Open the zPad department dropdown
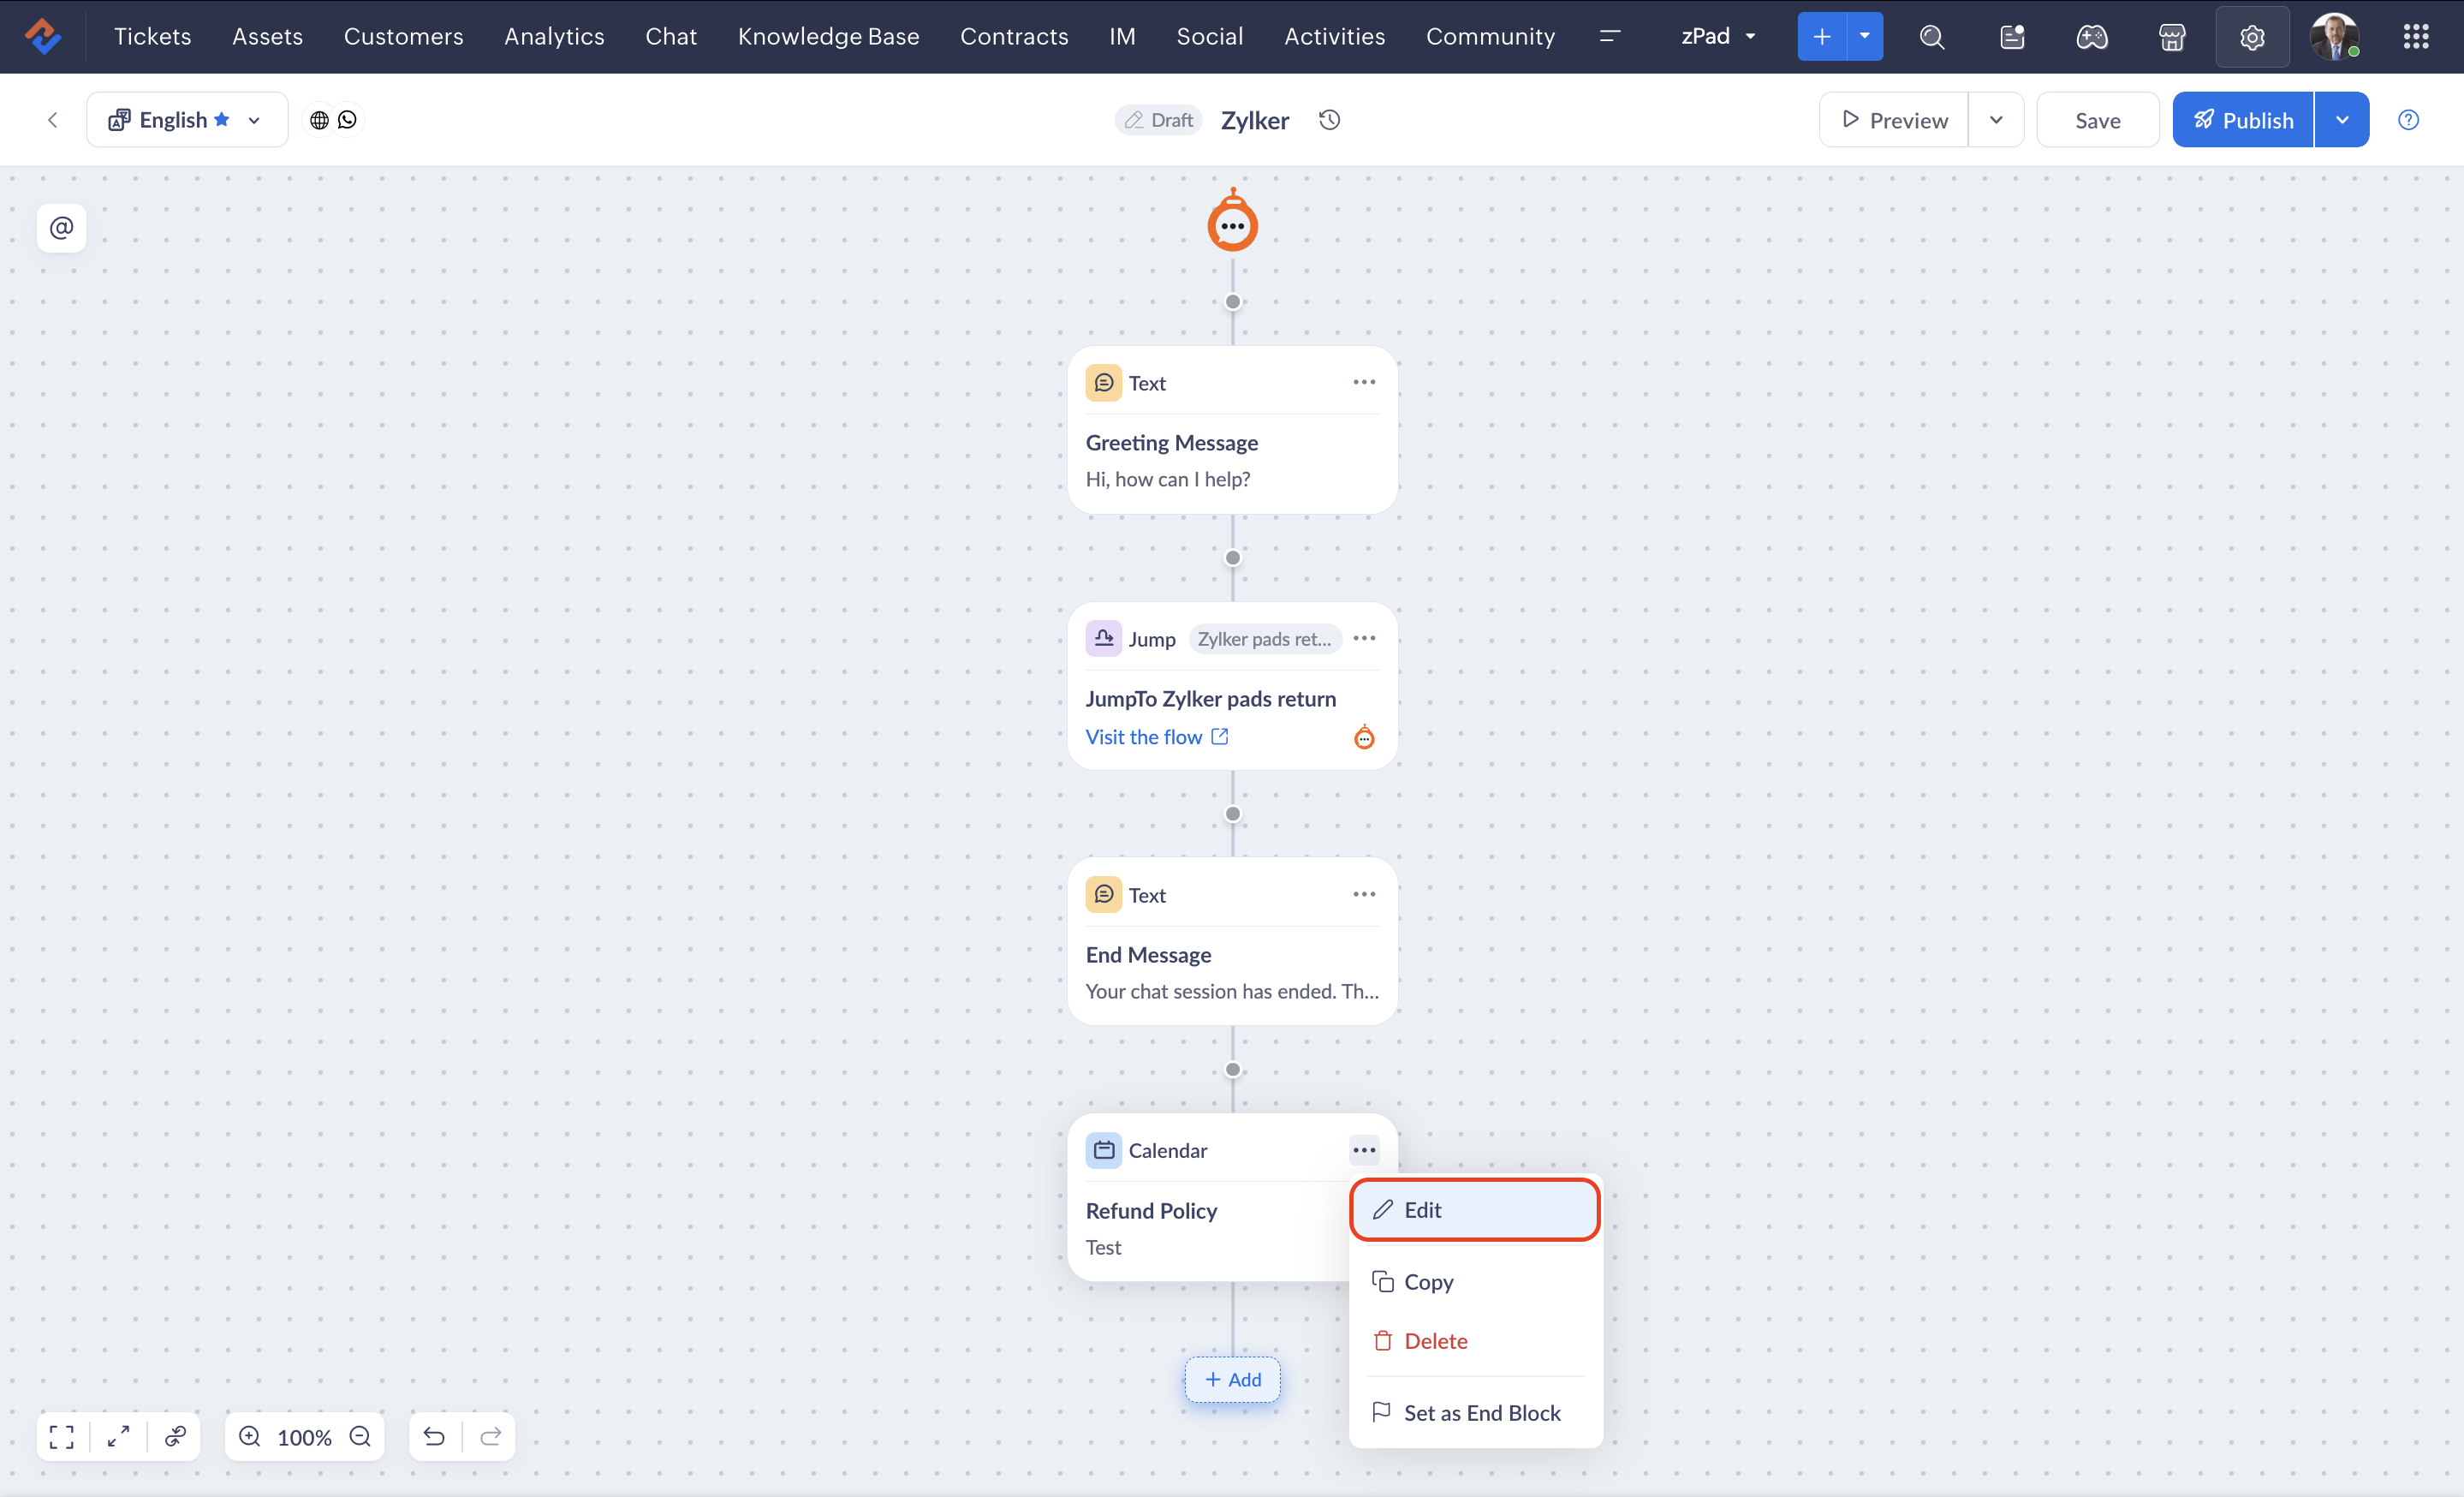 pos(1718,37)
